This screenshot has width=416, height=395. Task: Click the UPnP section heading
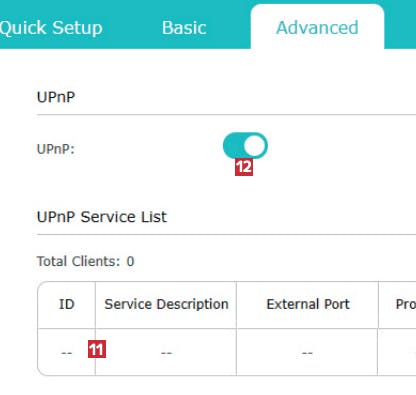56,97
